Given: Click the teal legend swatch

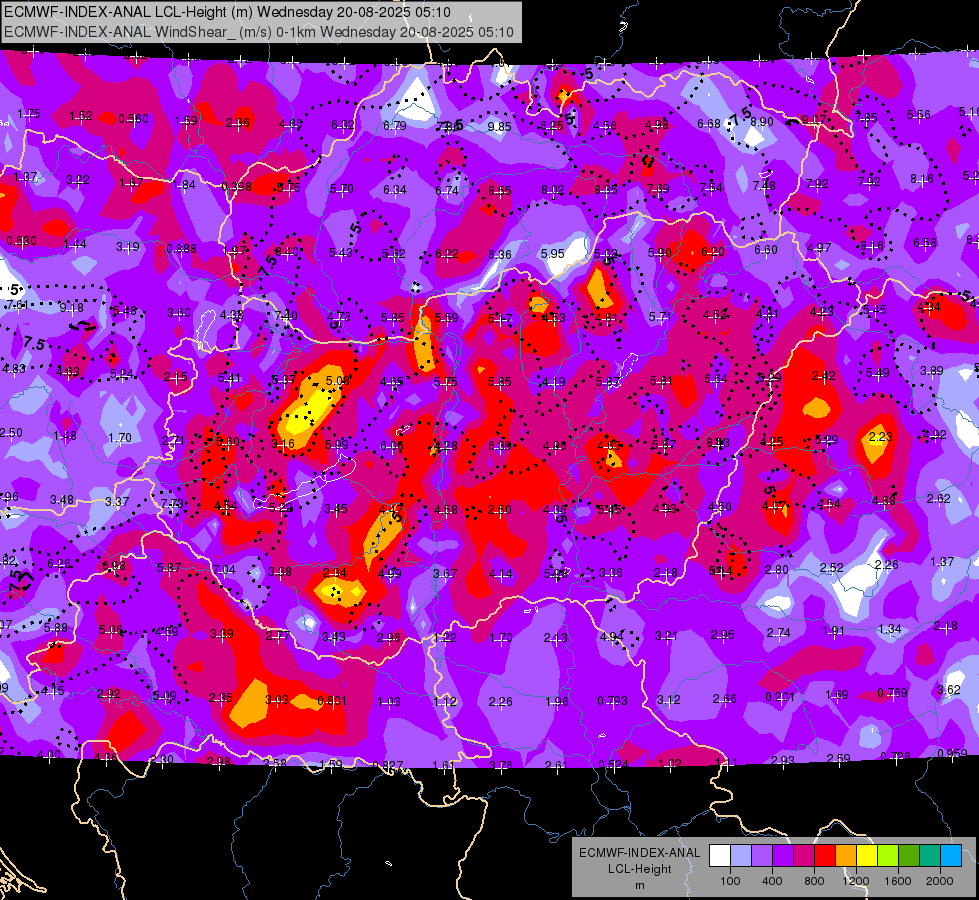Looking at the screenshot, I should tap(930, 855).
